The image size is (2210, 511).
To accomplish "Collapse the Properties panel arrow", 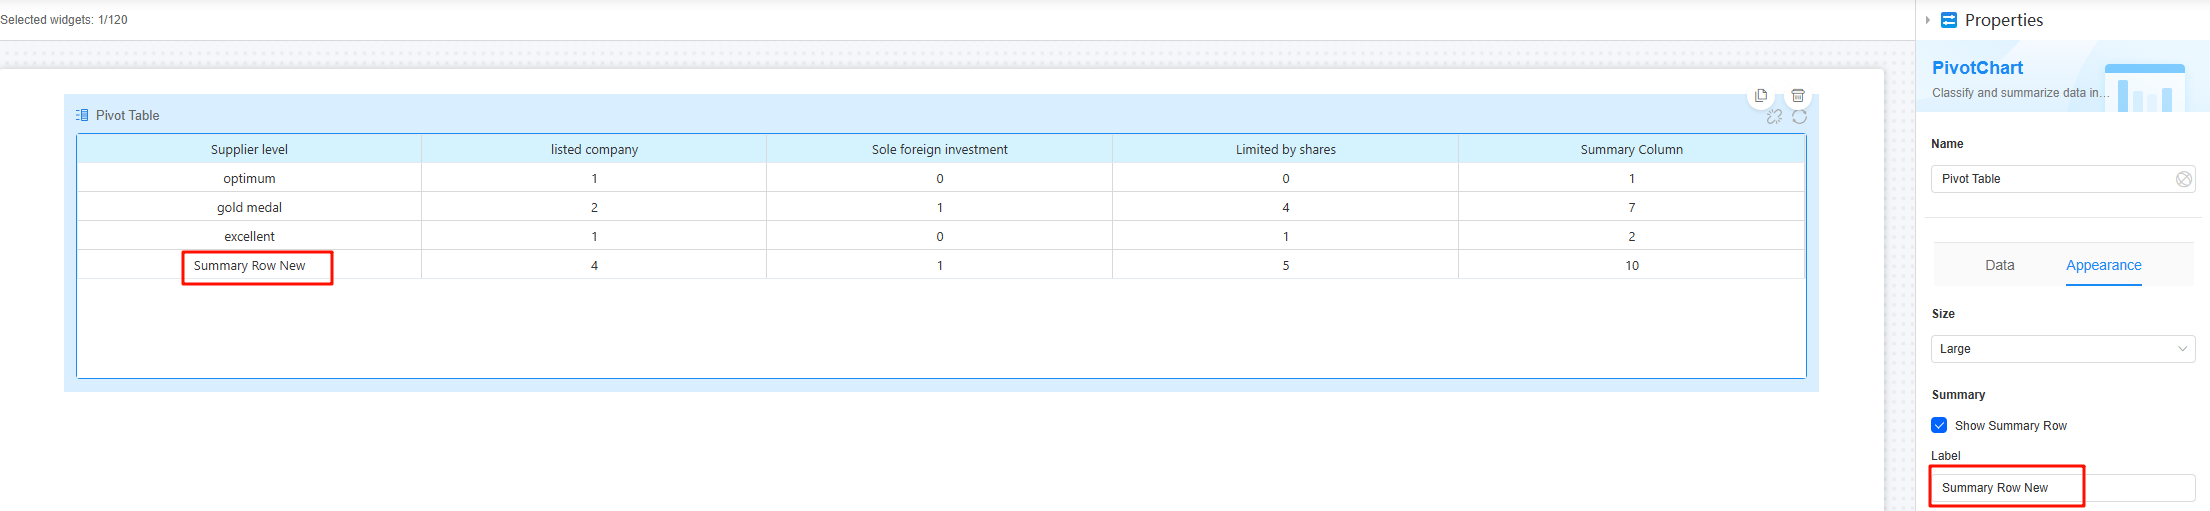I will (1928, 20).
